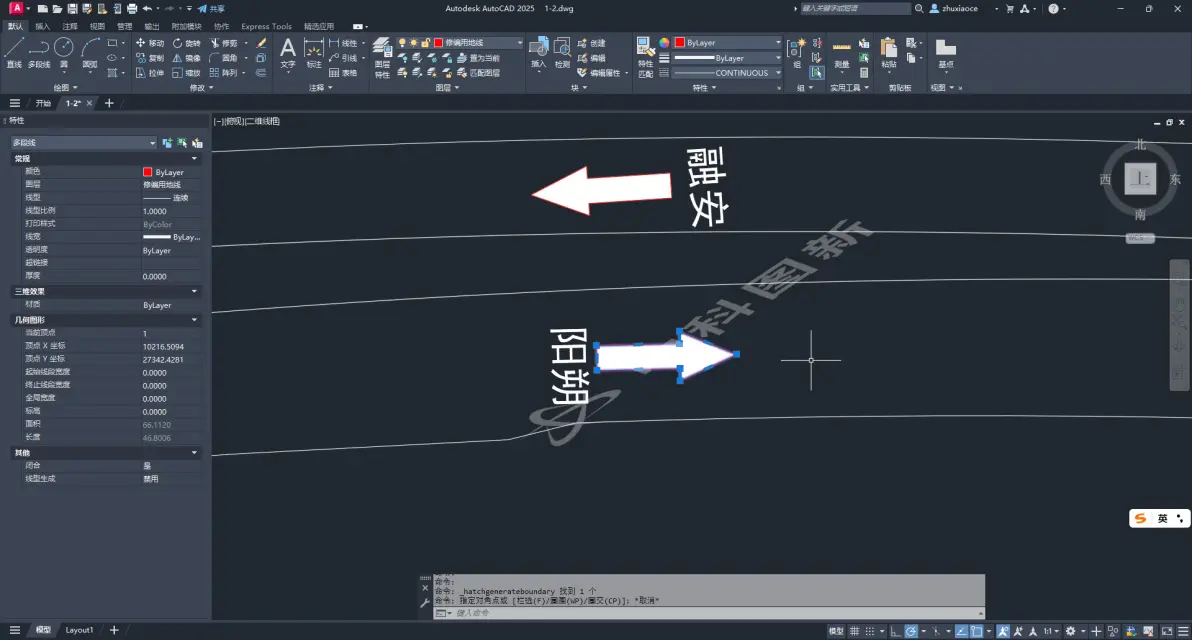The width and height of the screenshot is (1192, 640).
Task: Switch to the Layout1 tab
Action: 79,630
